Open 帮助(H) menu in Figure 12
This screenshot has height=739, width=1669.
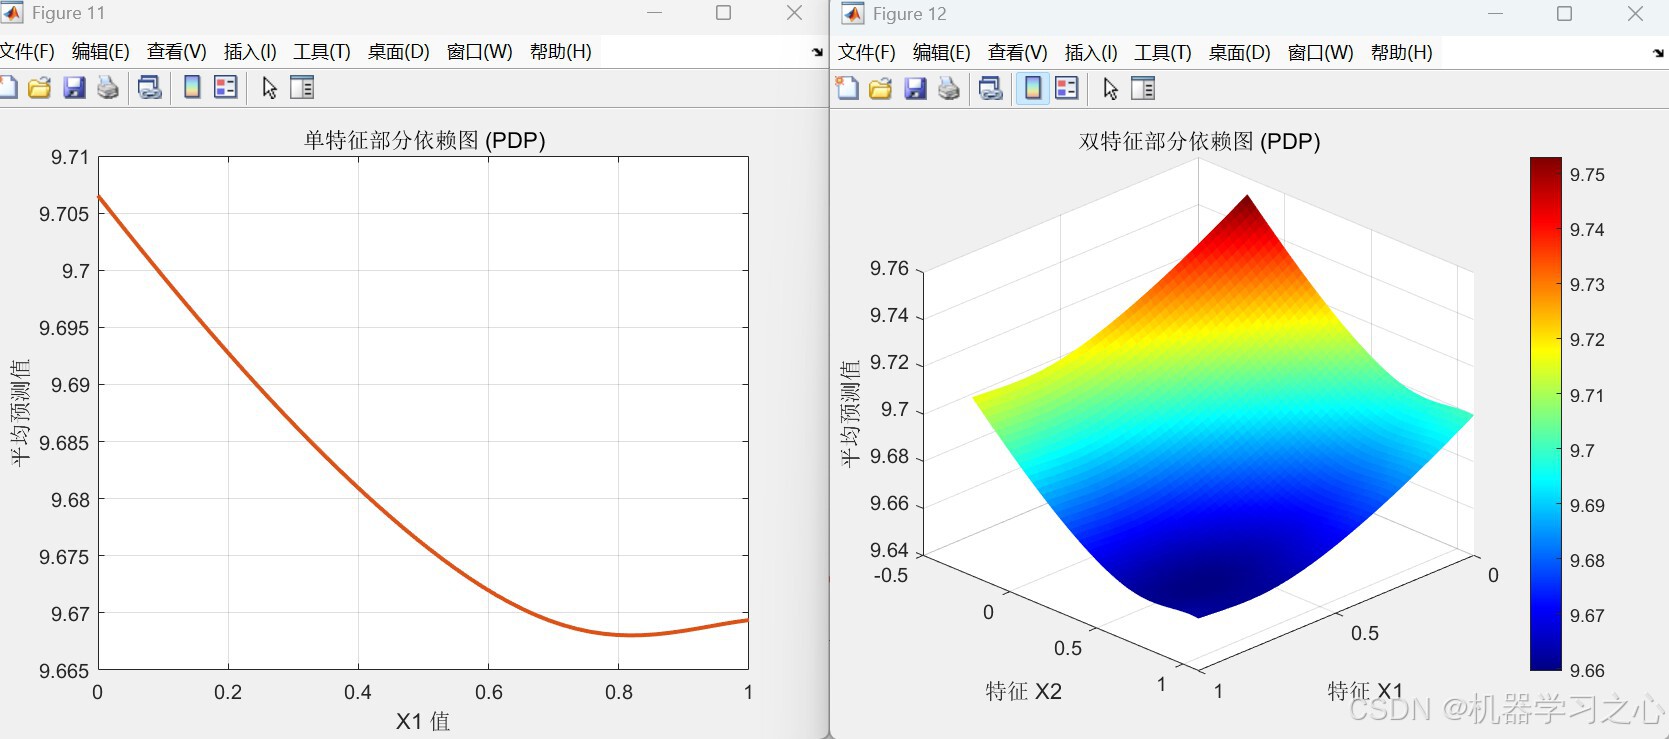click(x=1402, y=53)
